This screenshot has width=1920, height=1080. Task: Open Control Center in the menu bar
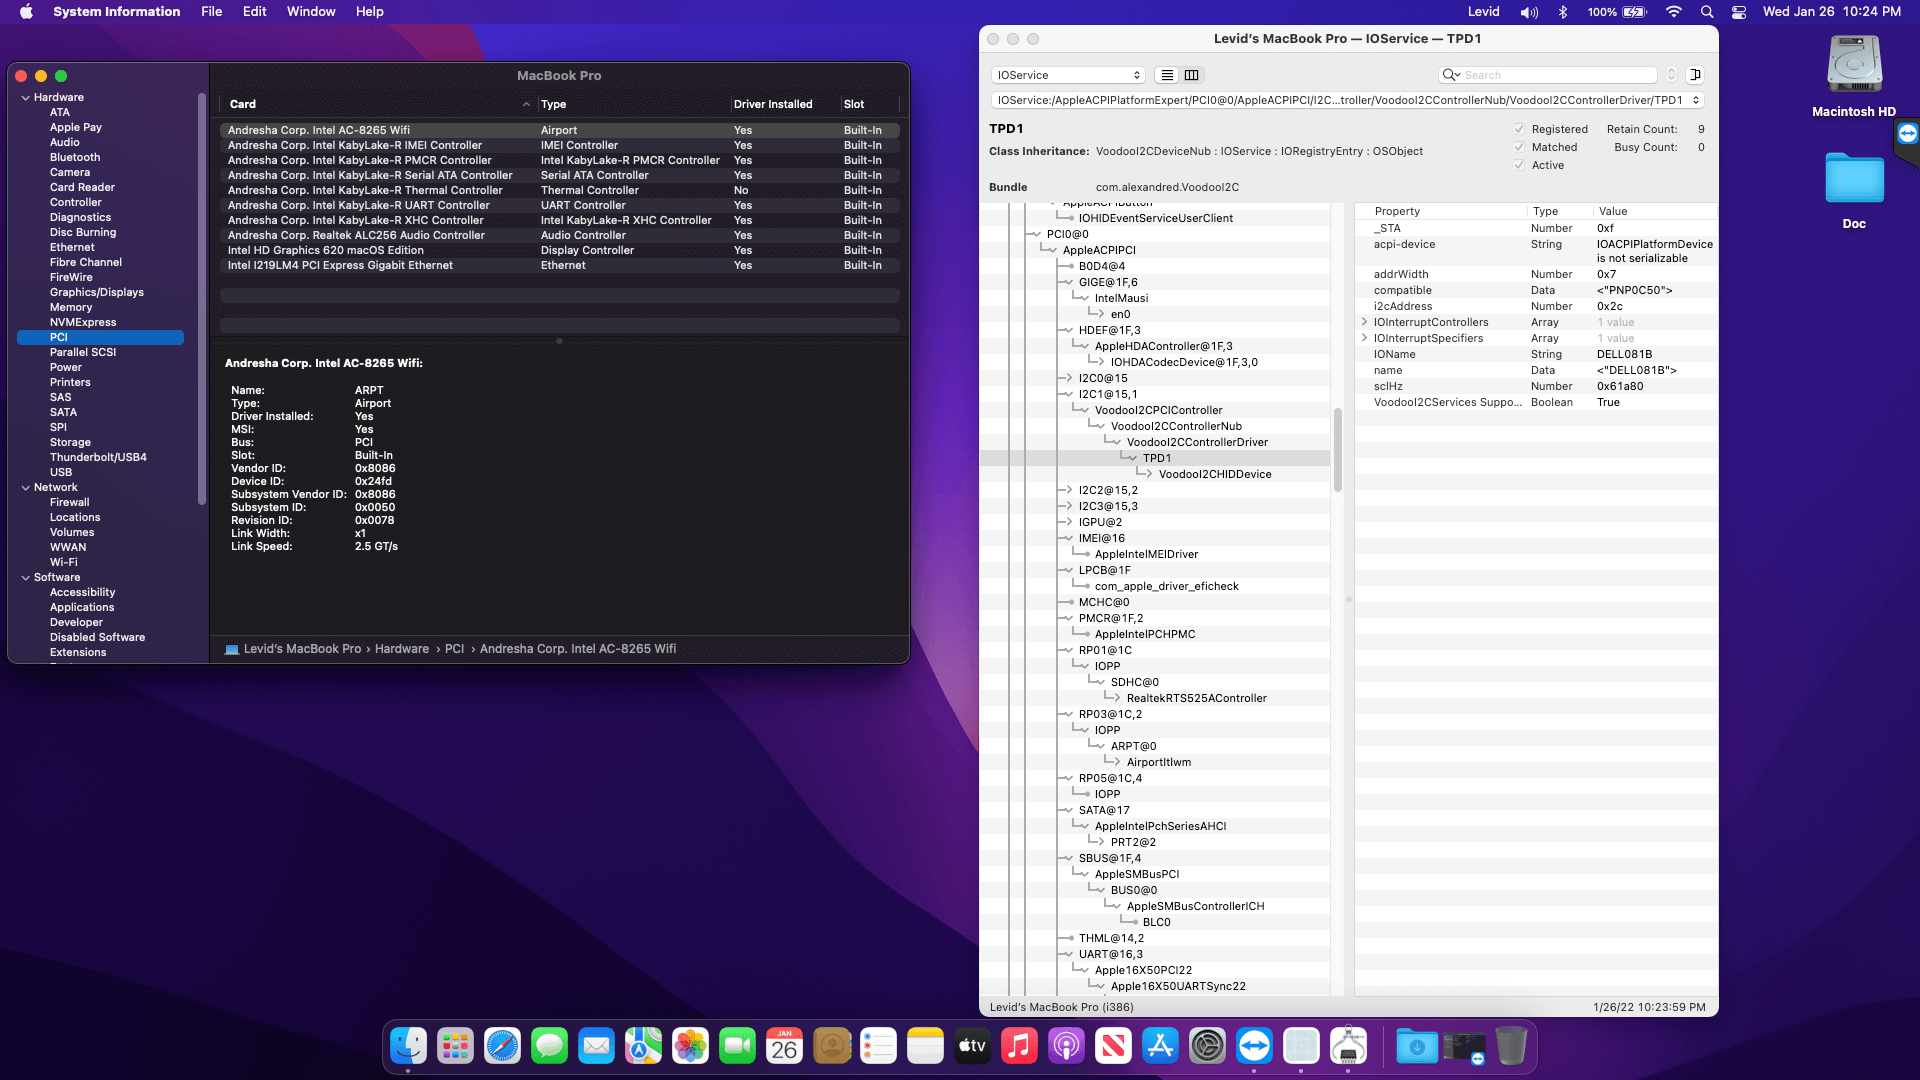[x=1739, y=12]
